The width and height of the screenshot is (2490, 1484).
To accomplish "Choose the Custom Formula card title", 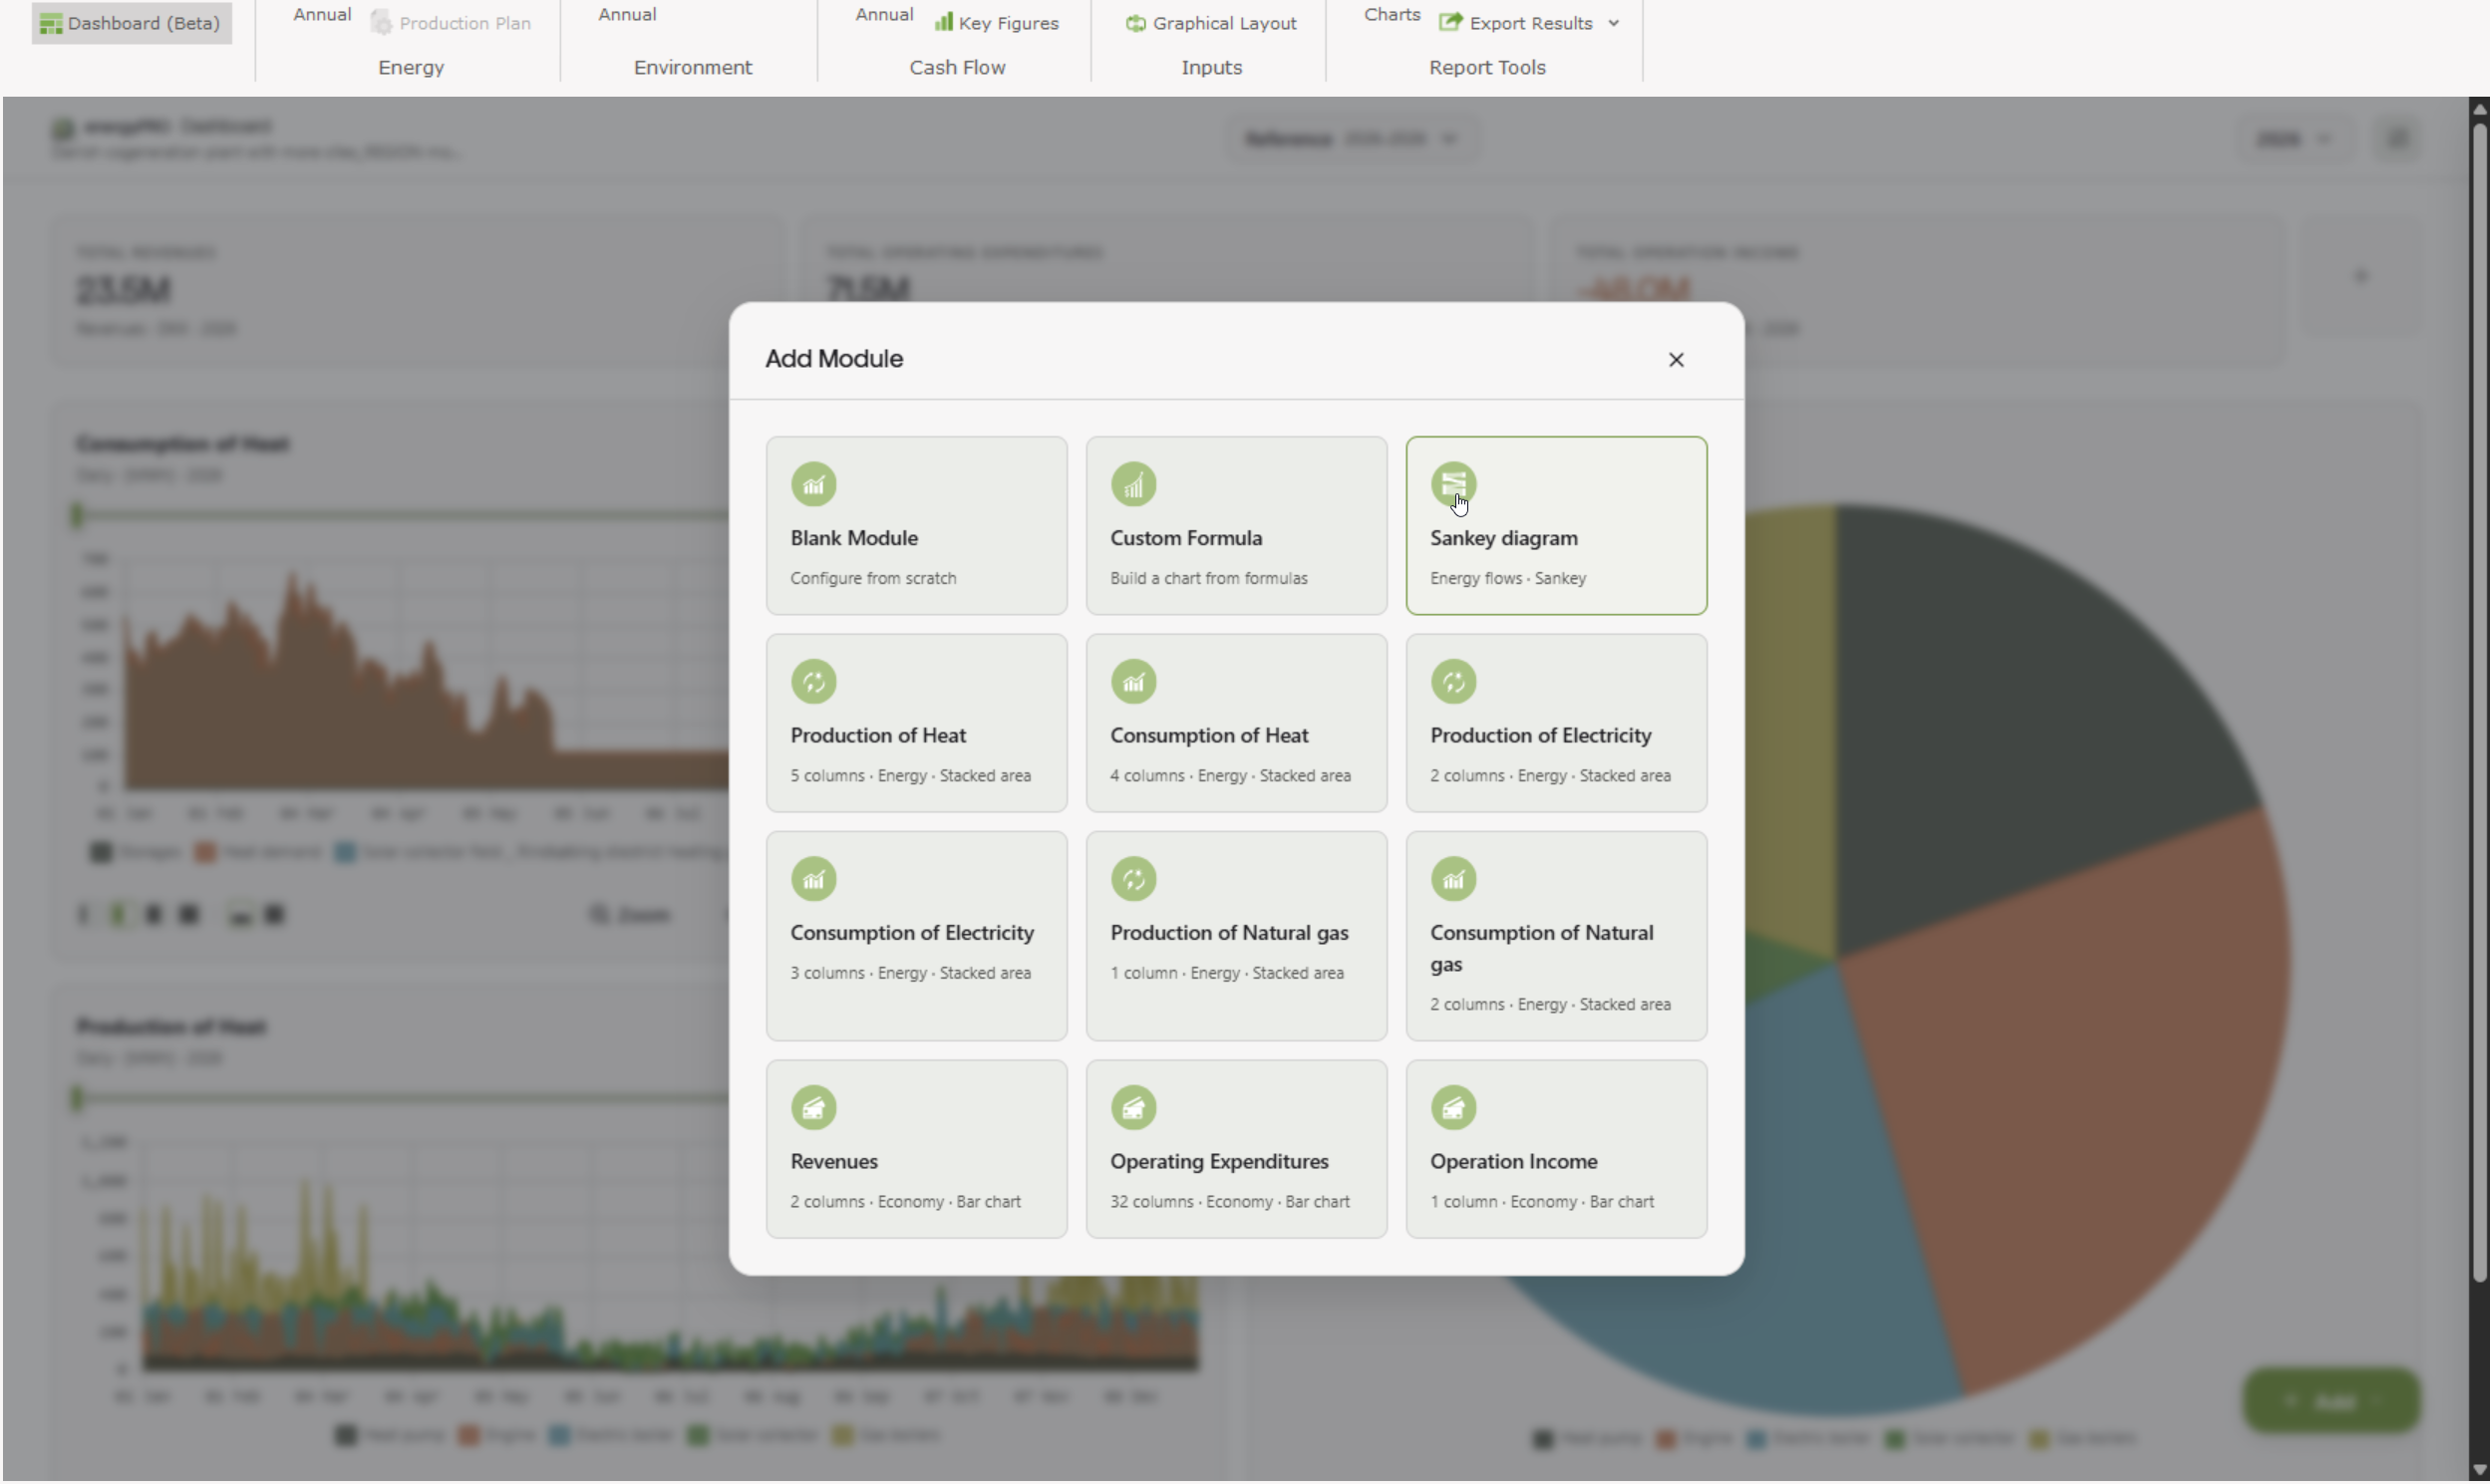I will click(1187, 538).
